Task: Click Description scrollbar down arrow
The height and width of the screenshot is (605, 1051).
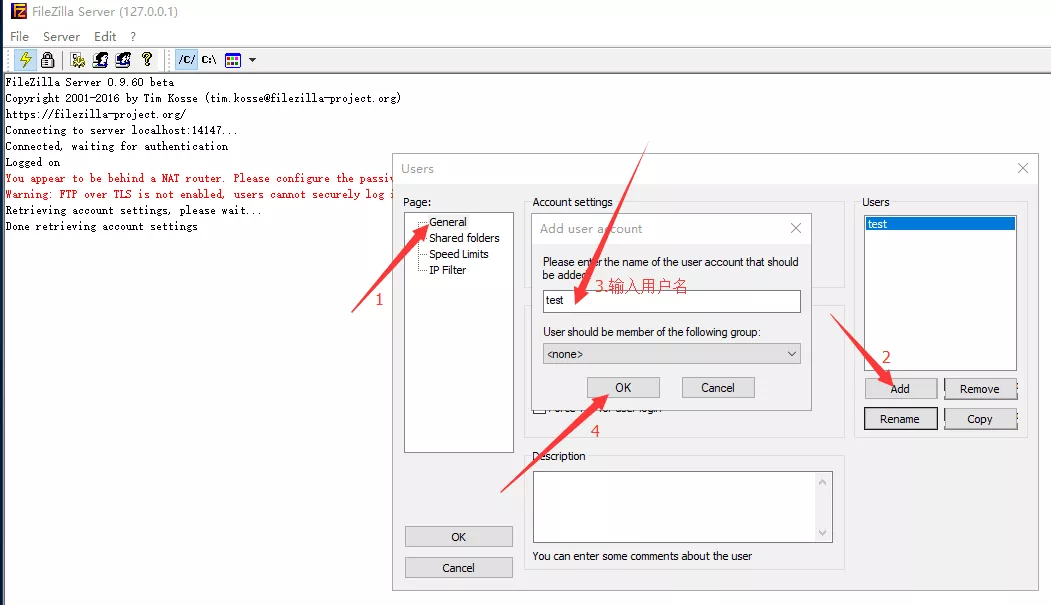Action: coord(822,533)
